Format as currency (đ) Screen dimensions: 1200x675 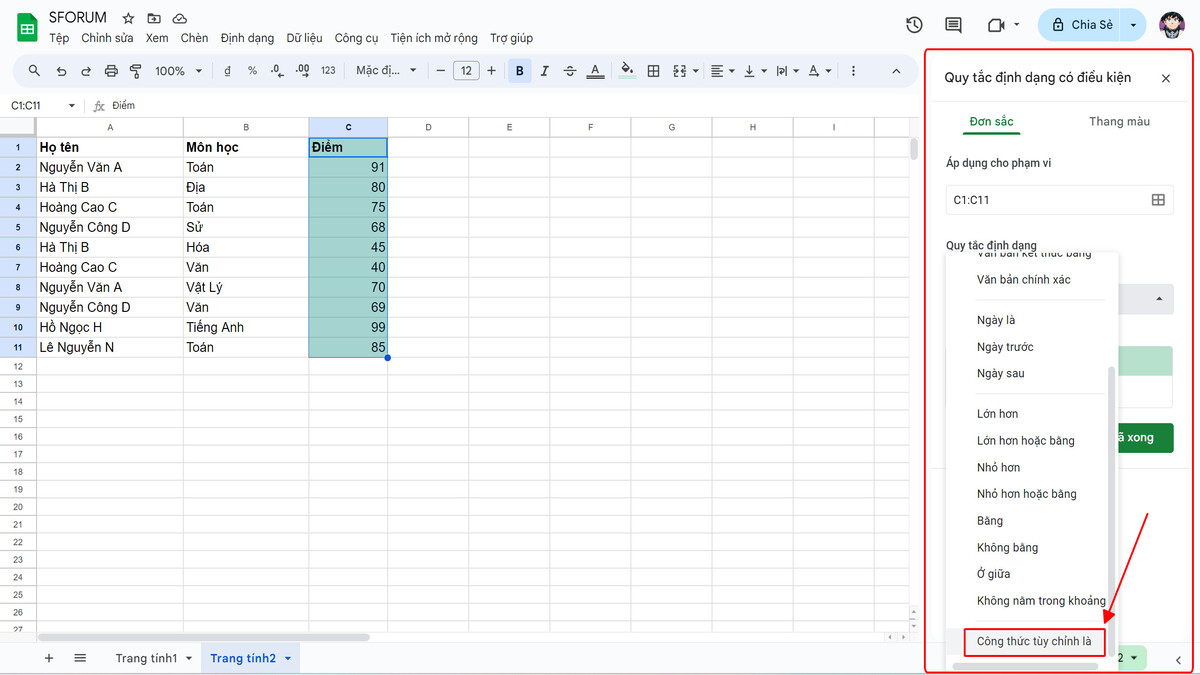coord(228,71)
